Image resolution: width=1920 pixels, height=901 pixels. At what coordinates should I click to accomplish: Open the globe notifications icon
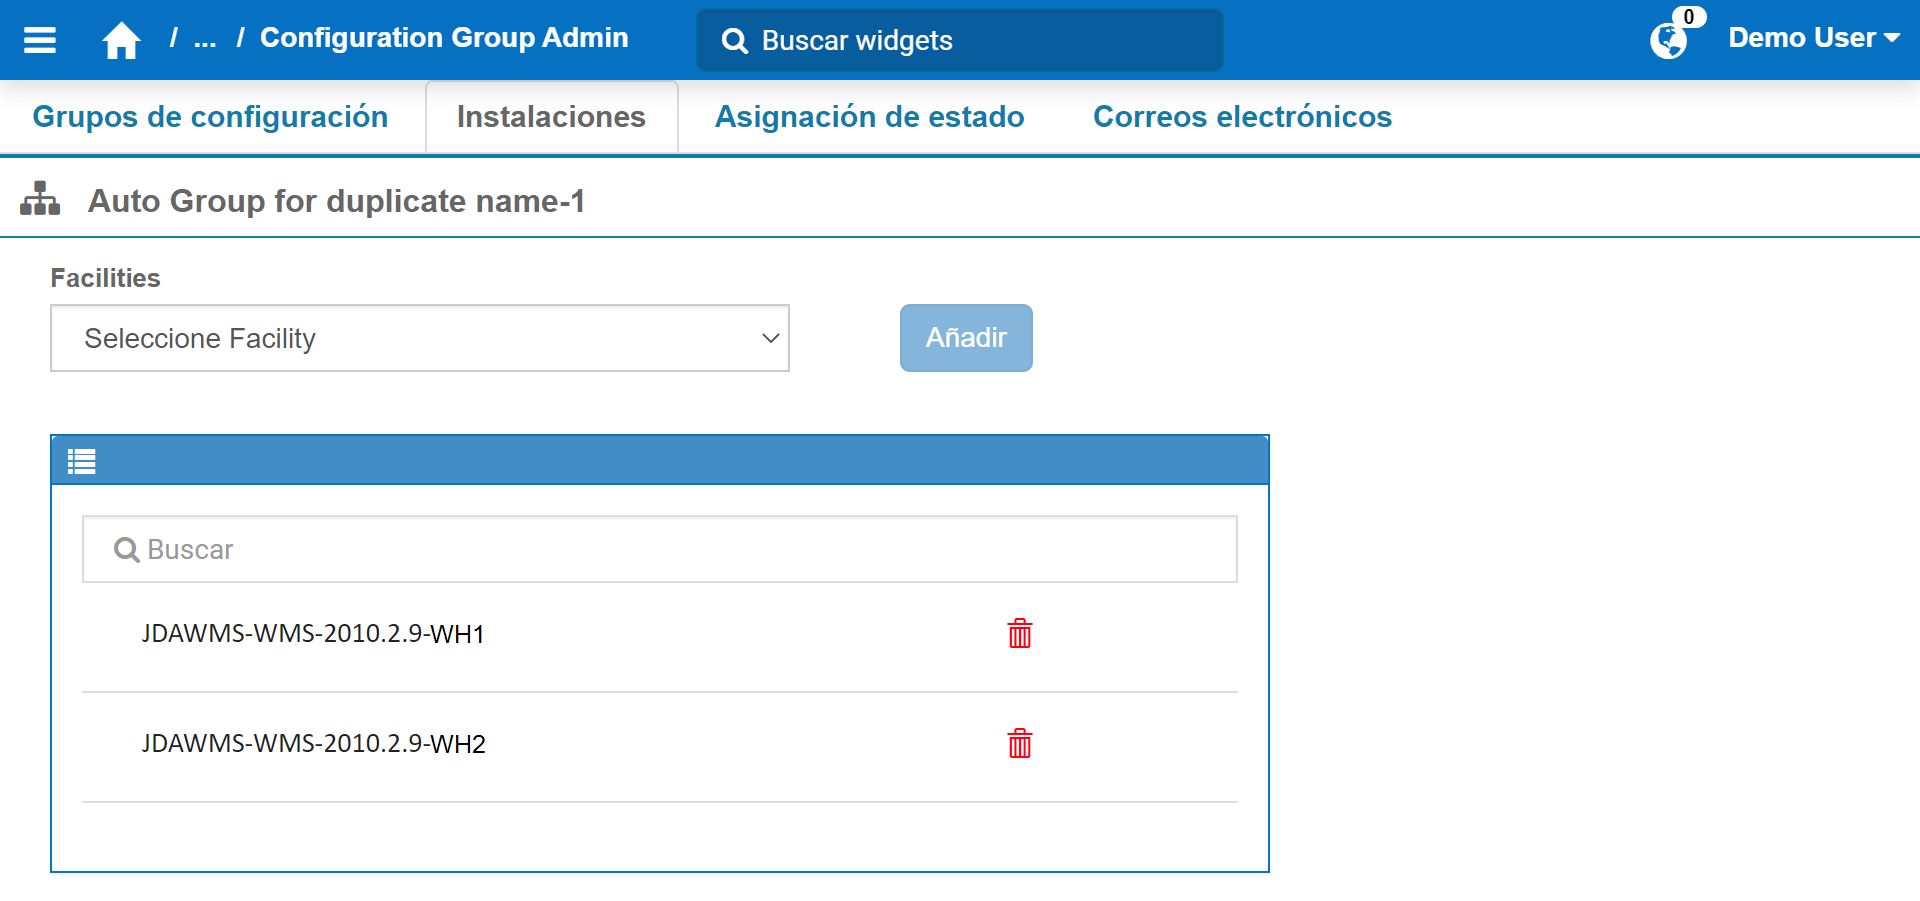pos(1668,41)
